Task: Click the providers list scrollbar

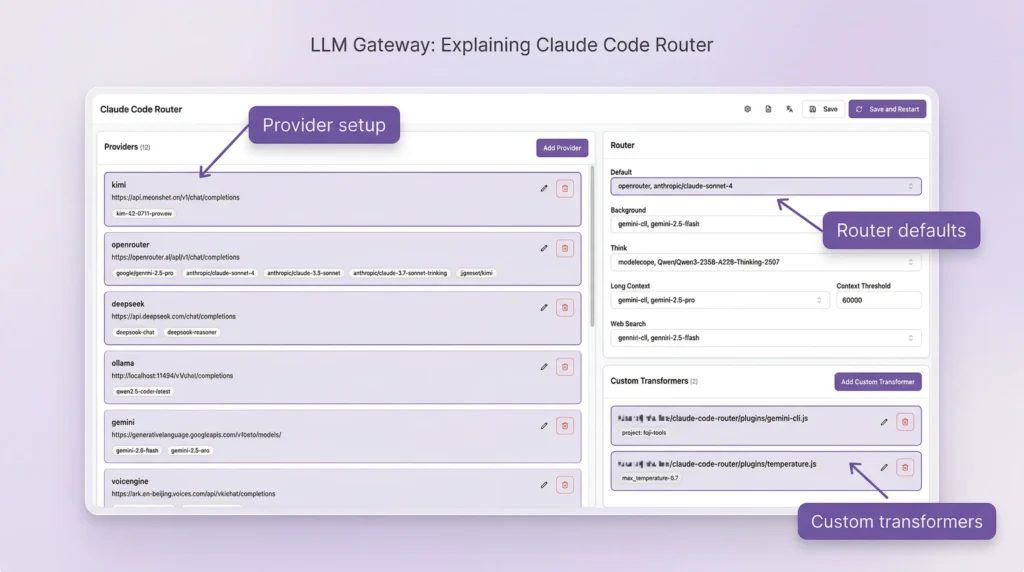Action: click(592, 246)
